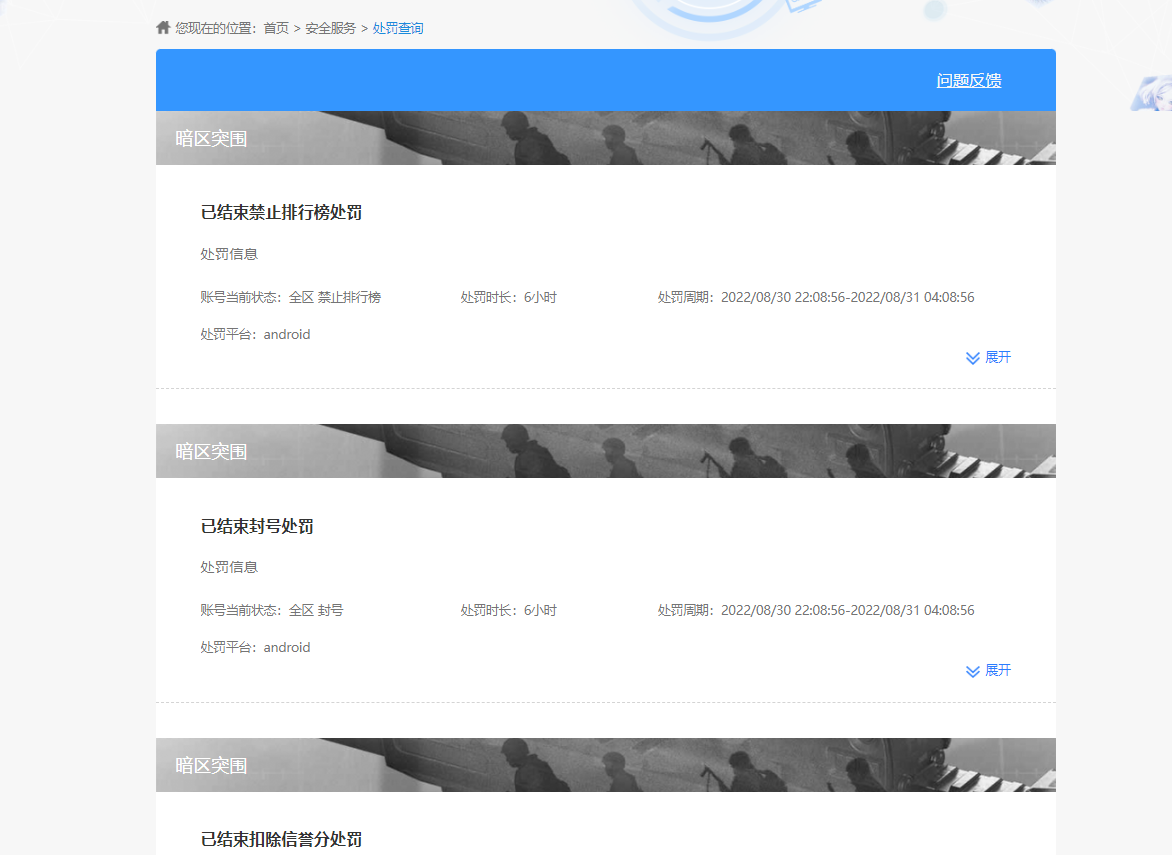Click 展开 under the ban penalty card
The width and height of the screenshot is (1172, 855).
click(997, 670)
